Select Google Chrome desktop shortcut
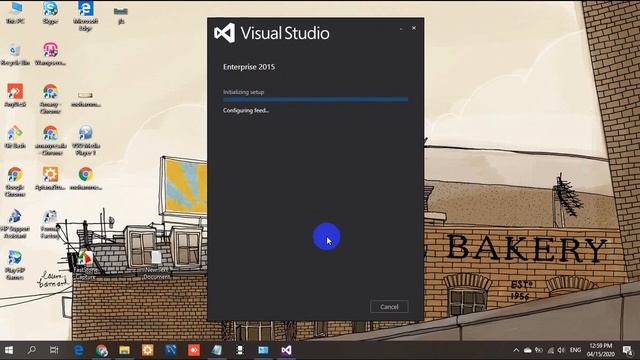 [x=15, y=182]
